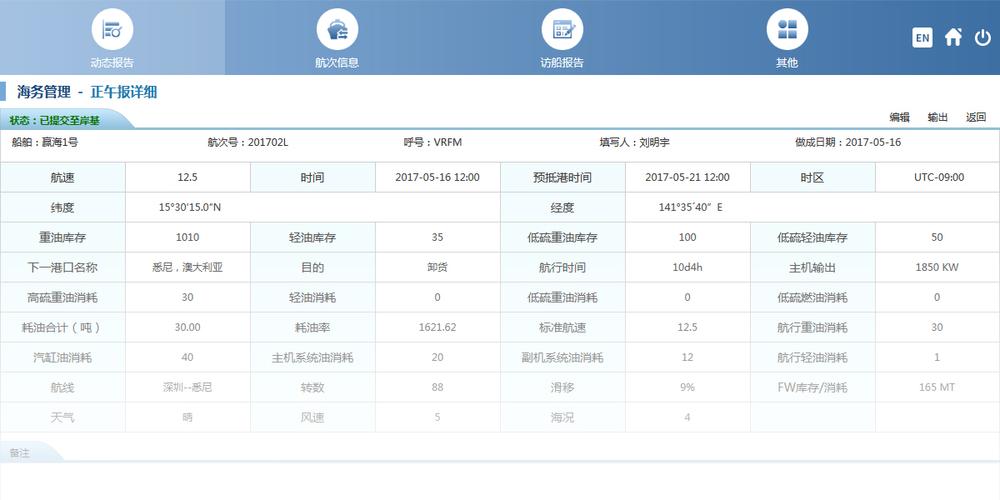This screenshot has width=1000, height=500.
Task: Click the 经度 label cell
Action: point(562,207)
